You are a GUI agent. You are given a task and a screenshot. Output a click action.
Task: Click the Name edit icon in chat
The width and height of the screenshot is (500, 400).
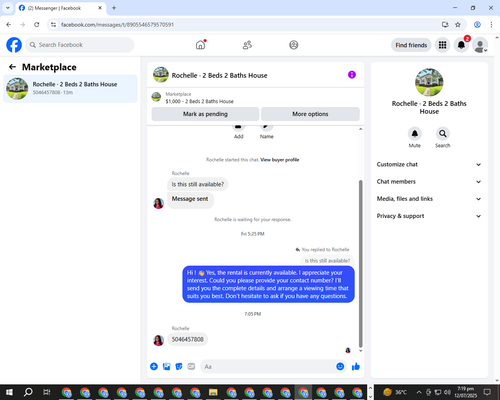pos(266,127)
